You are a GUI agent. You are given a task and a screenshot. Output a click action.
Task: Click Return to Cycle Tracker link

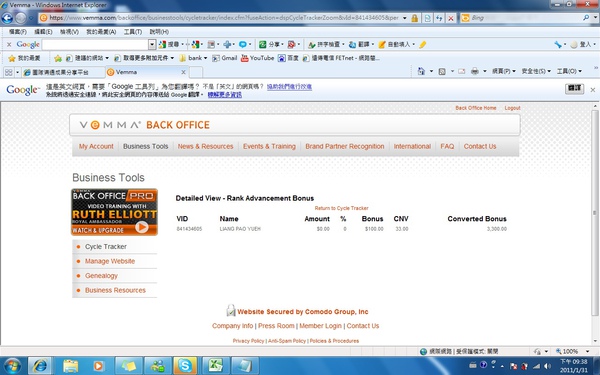[341, 208]
